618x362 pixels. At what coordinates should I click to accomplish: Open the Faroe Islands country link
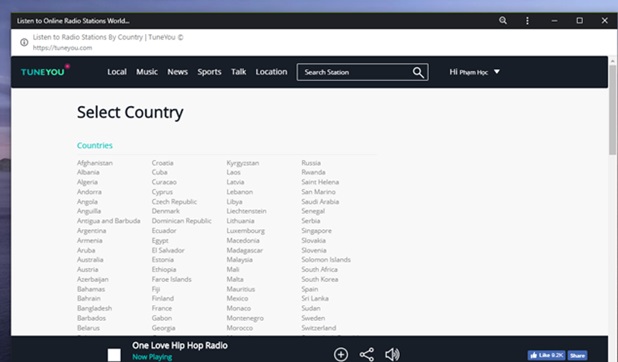tap(171, 279)
